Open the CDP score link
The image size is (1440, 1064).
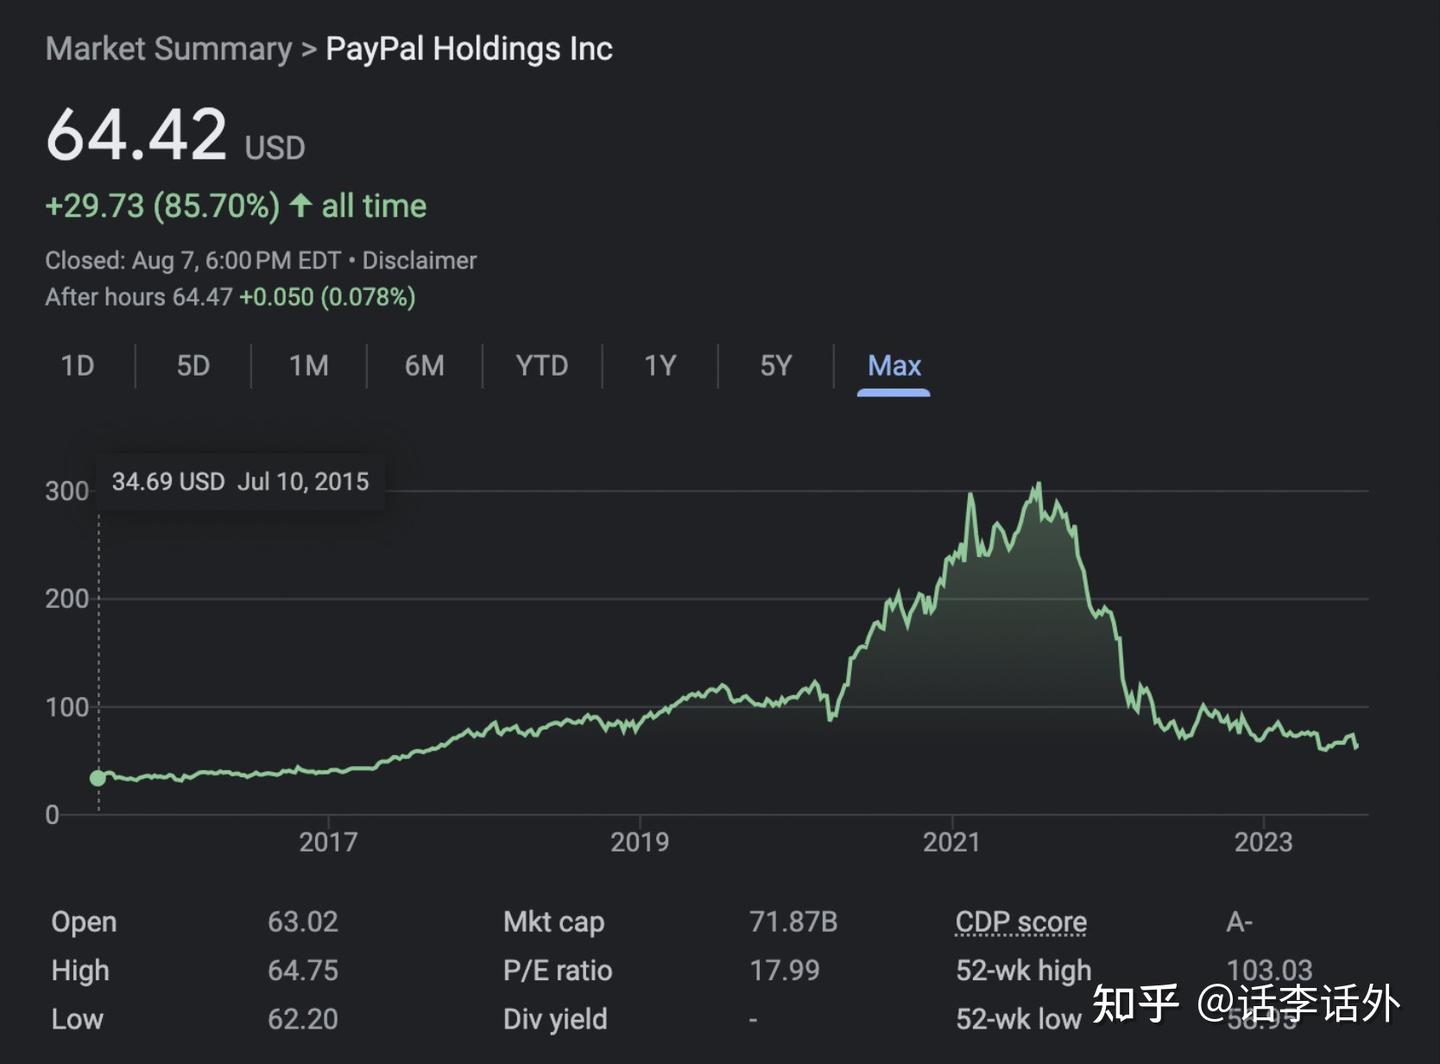pos(1020,921)
